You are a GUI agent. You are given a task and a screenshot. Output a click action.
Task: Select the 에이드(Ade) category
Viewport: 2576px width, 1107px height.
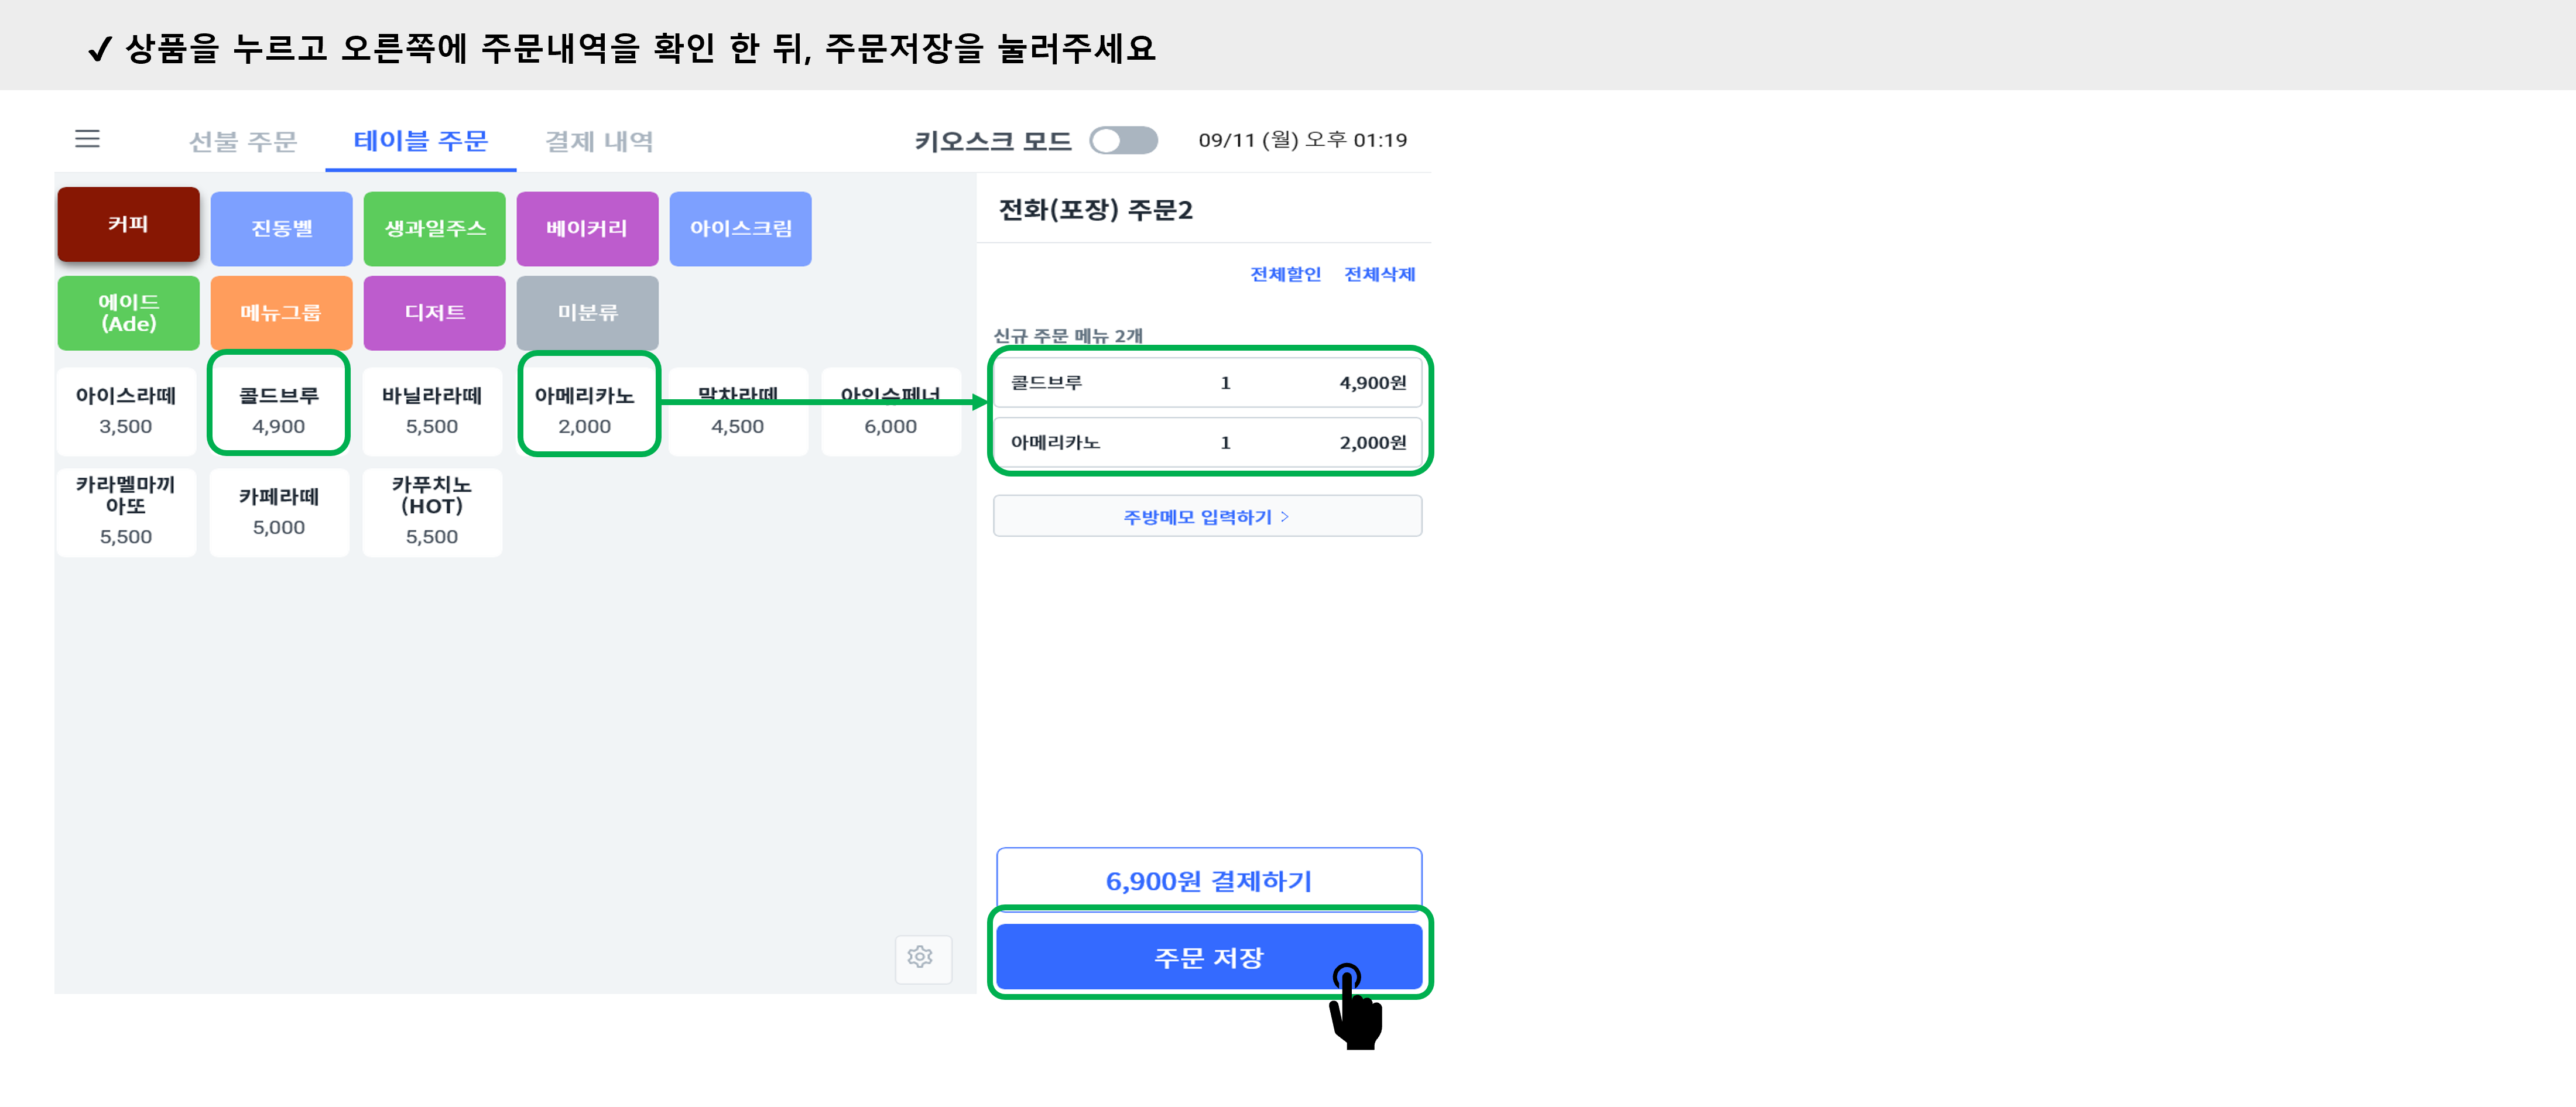tap(128, 312)
